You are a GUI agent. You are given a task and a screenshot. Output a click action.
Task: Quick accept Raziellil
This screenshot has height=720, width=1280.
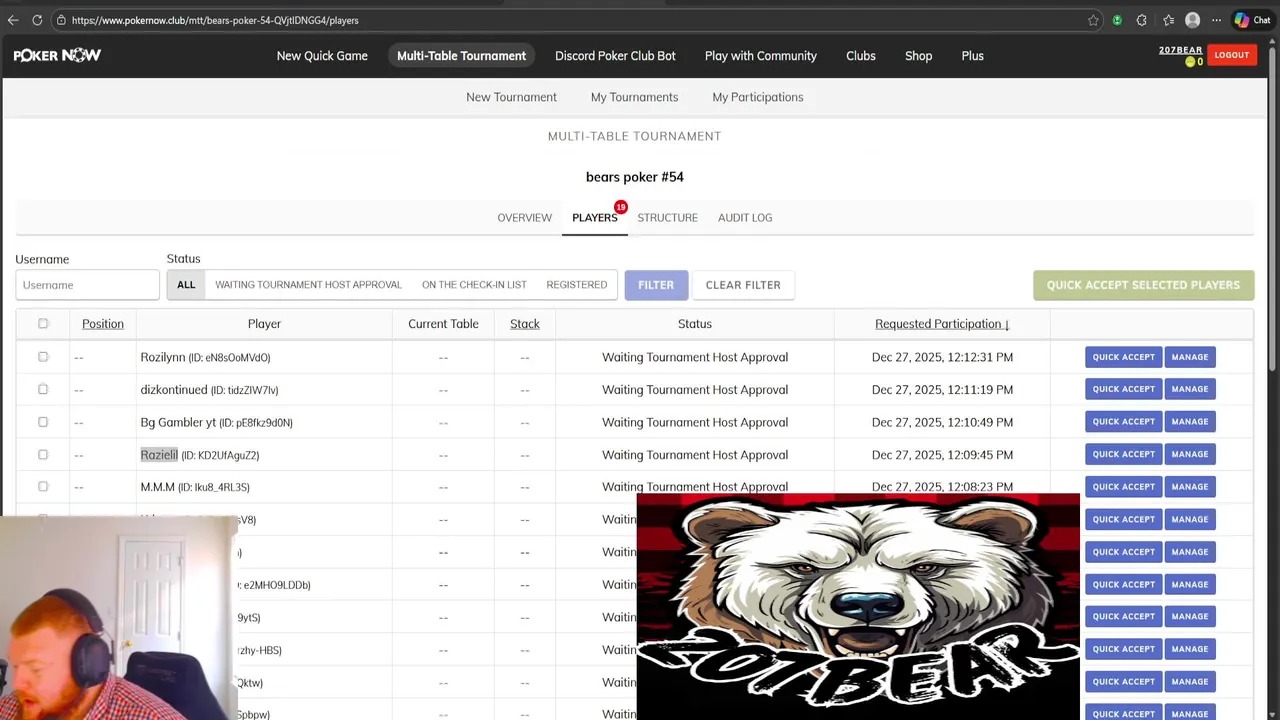[x=1123, y=454]
